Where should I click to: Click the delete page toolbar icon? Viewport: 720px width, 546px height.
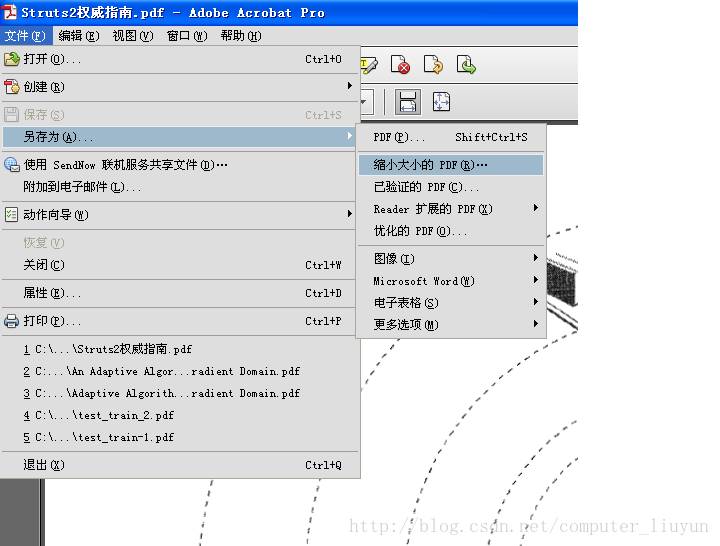coord(400,65)
